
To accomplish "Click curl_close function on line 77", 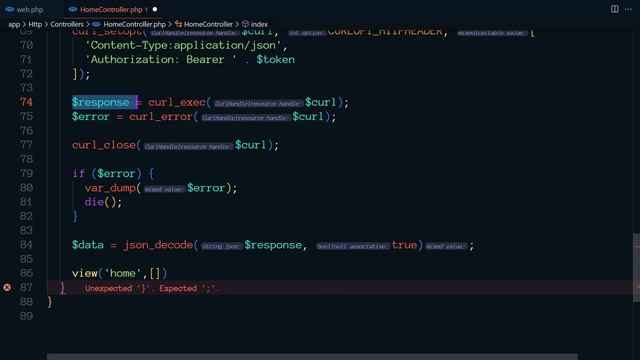I will click(104, 145).
